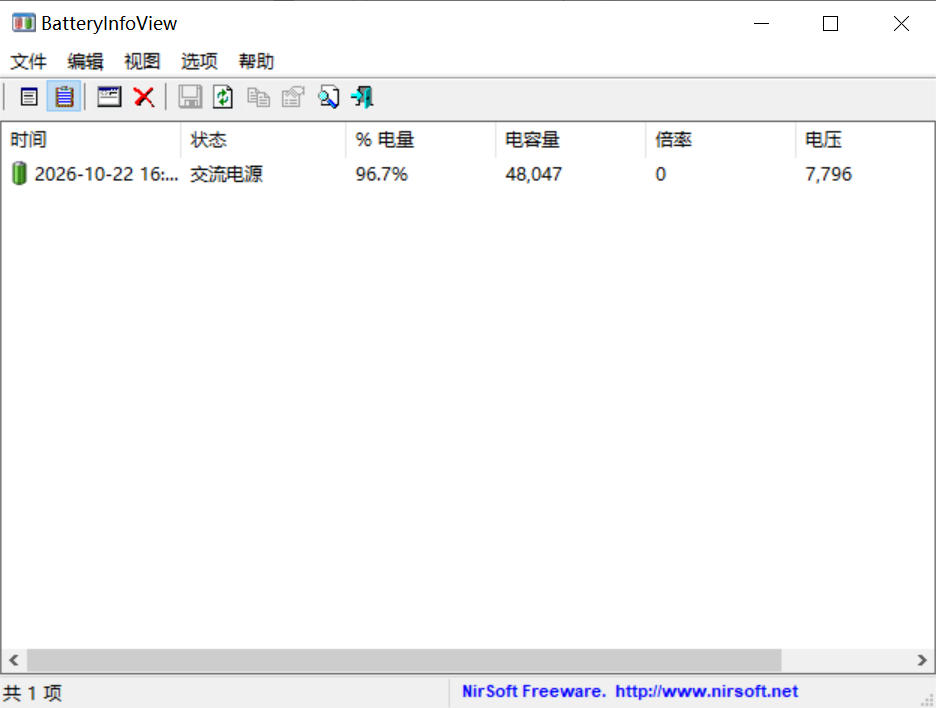
Task: Sort by the % 电量 column header
Action: [420, 140]
